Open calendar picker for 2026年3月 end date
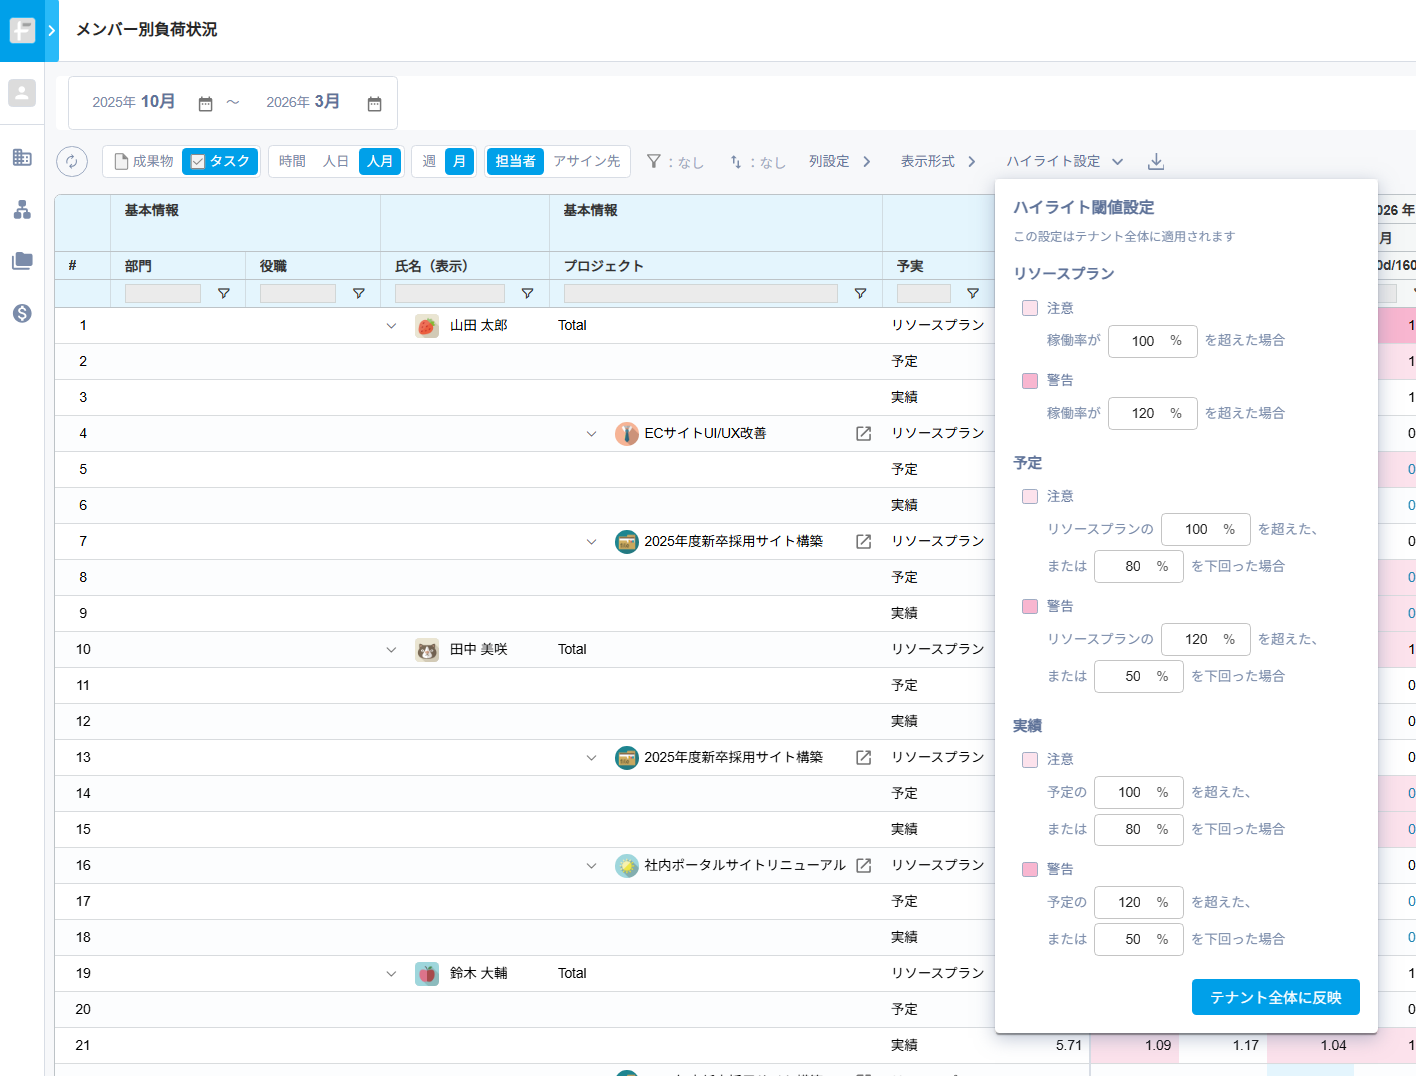The image size is (1416, 1076). [374, 103]
